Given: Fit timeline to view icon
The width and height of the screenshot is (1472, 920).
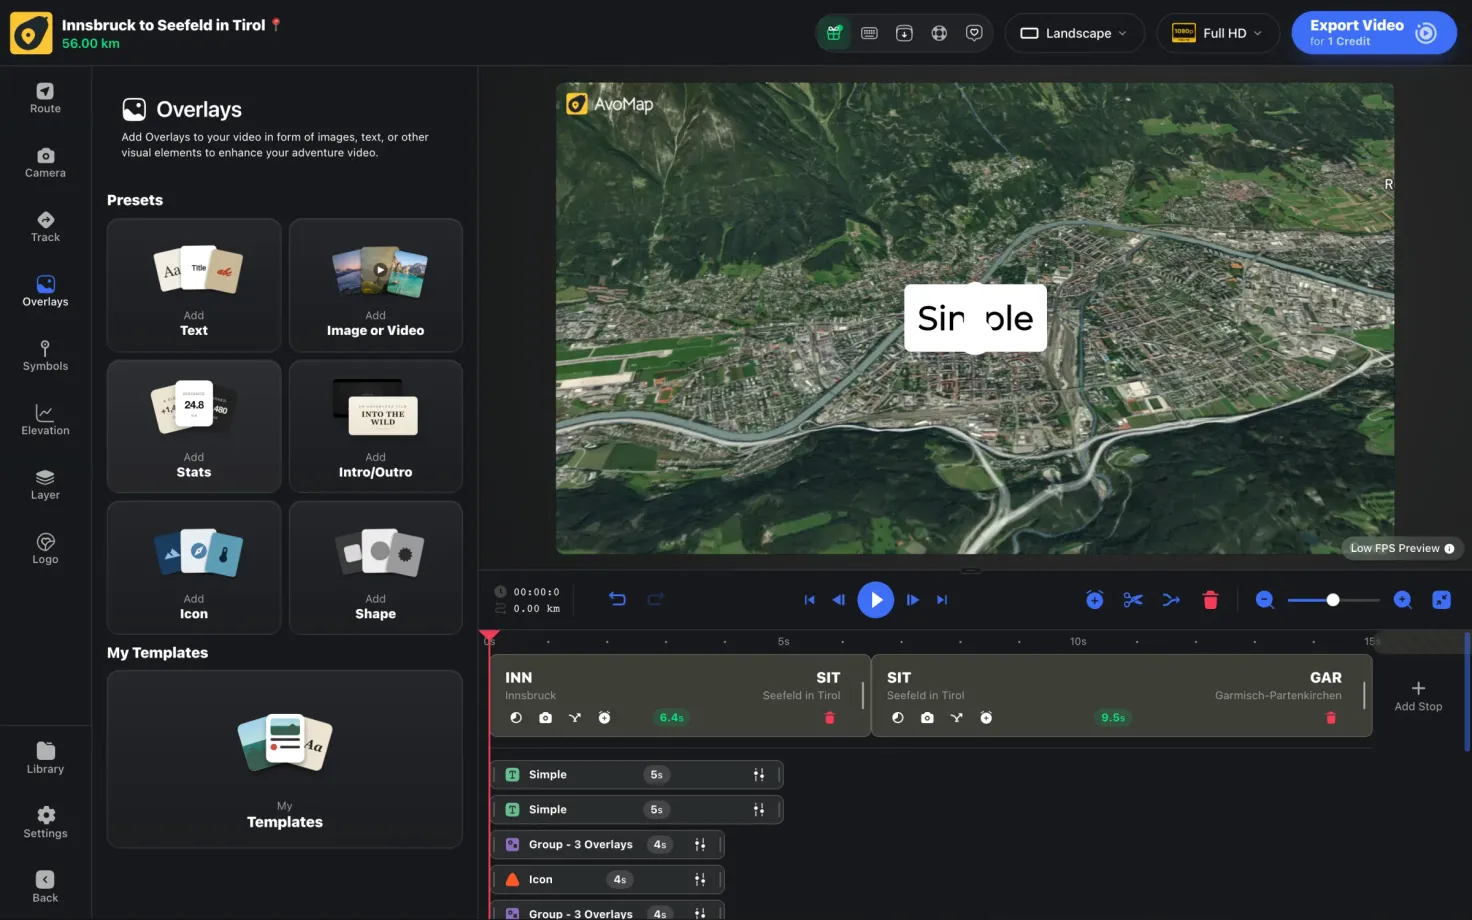Looking at the screenshot, I should tap(1441, 600).
